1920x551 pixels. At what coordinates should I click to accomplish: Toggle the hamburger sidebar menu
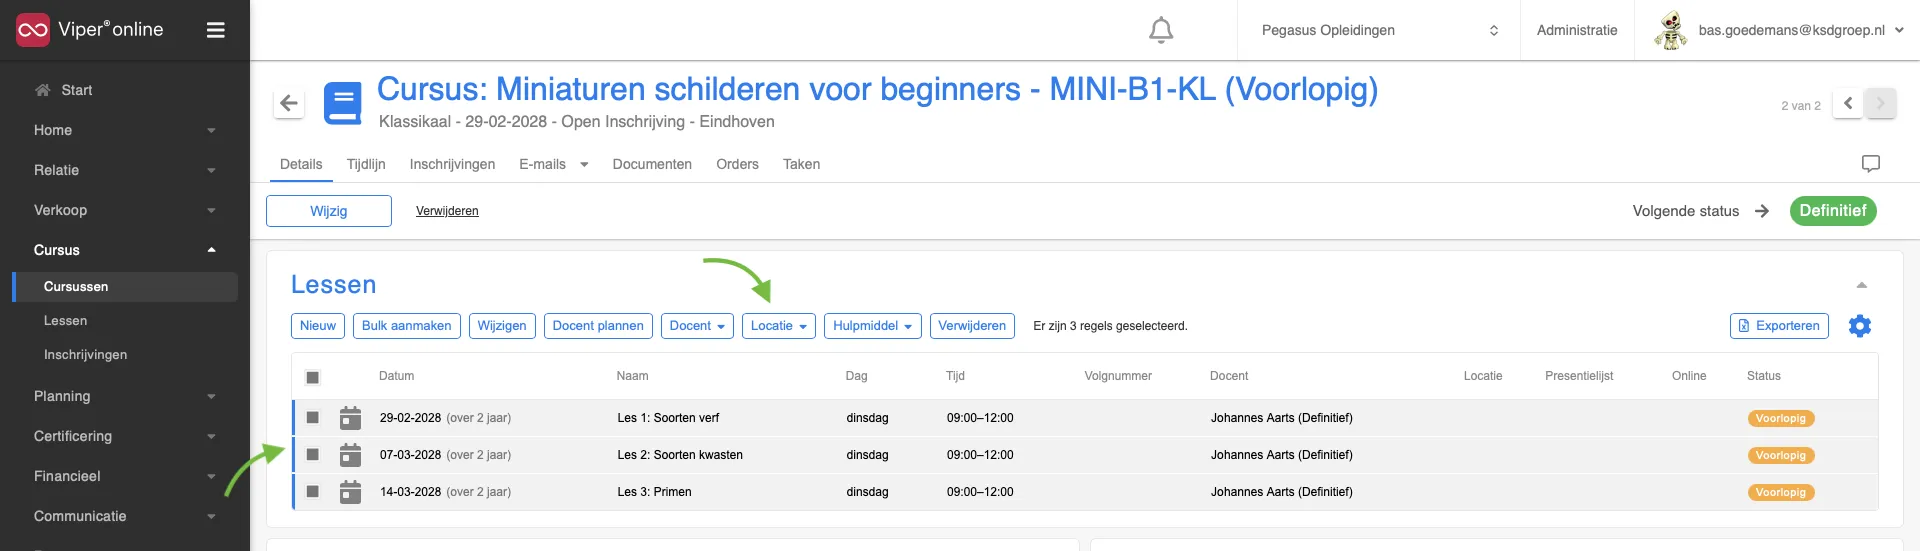(215, 30)
